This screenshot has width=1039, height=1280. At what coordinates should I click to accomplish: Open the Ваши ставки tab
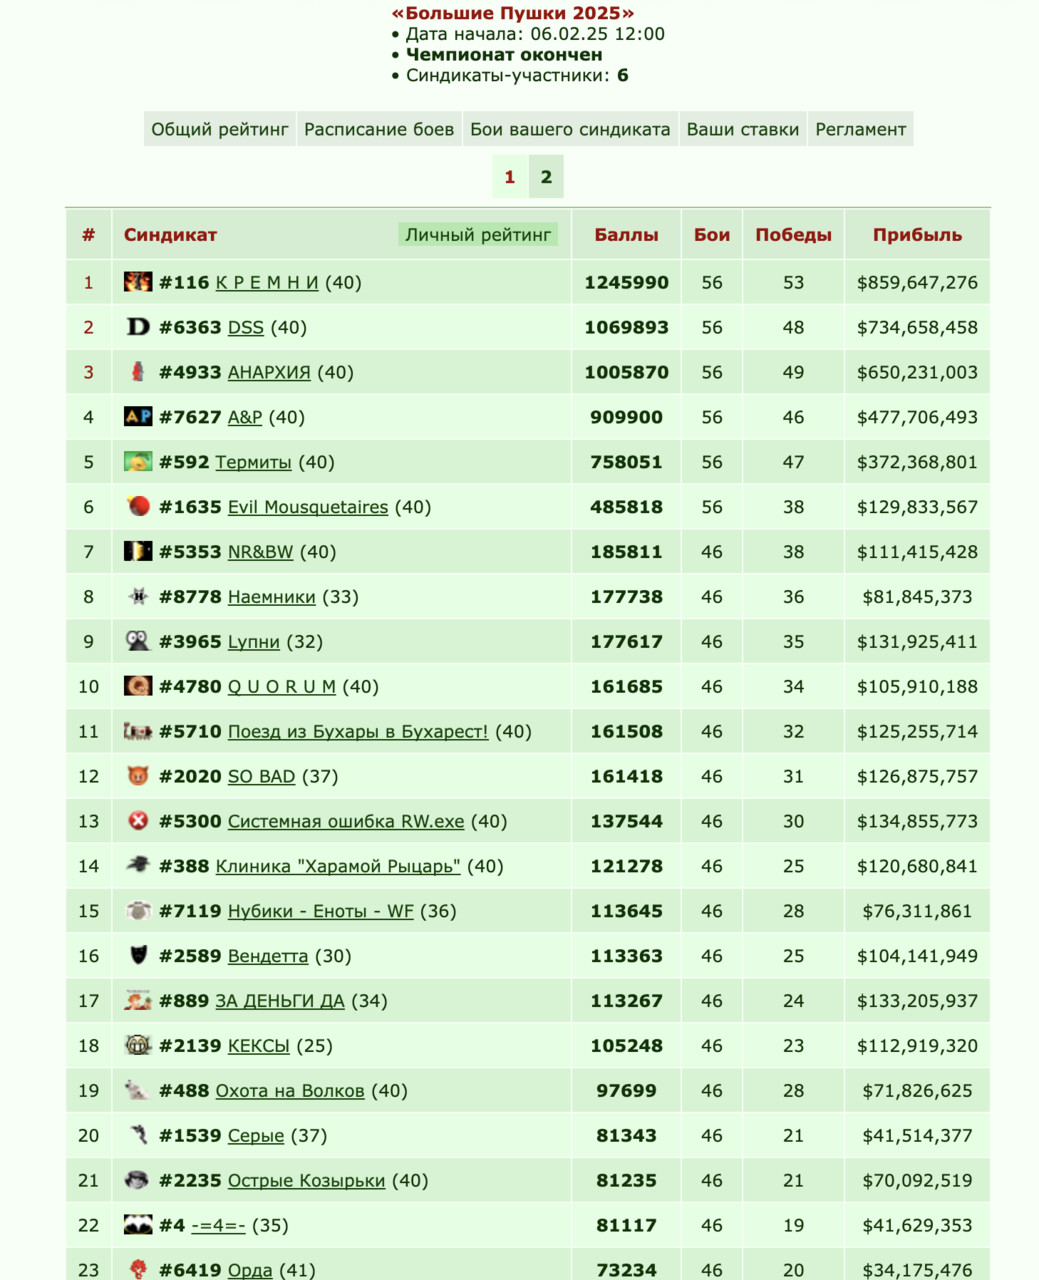(743, 129)
